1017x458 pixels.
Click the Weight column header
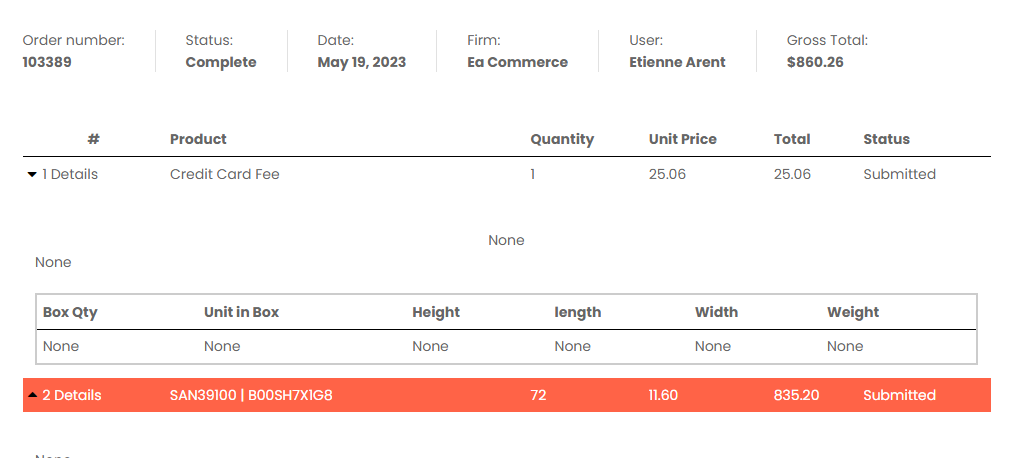(x=853, y=312)
